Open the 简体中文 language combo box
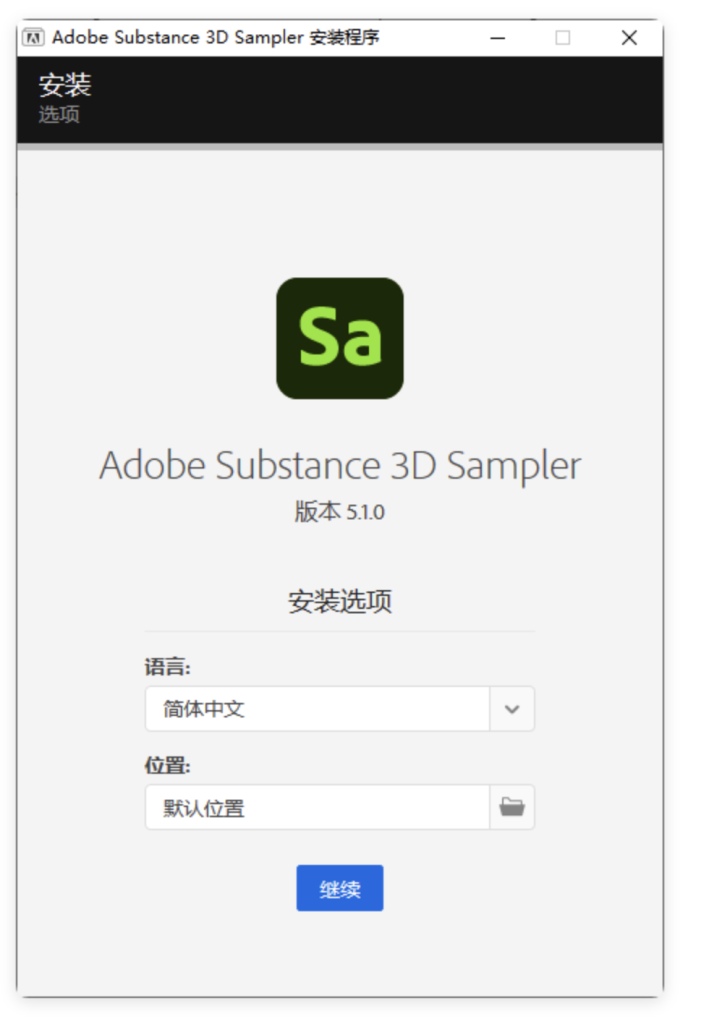 pos(317,709)
